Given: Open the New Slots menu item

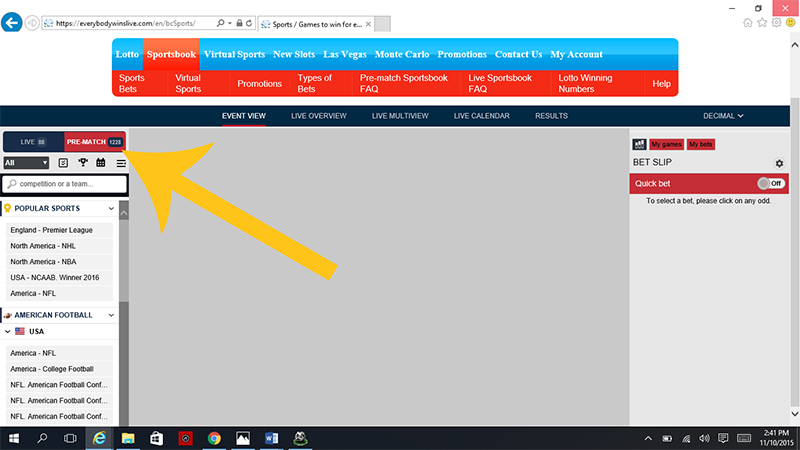Looking at the screenshot, I should pyautogui.click(x=294, y=54).
